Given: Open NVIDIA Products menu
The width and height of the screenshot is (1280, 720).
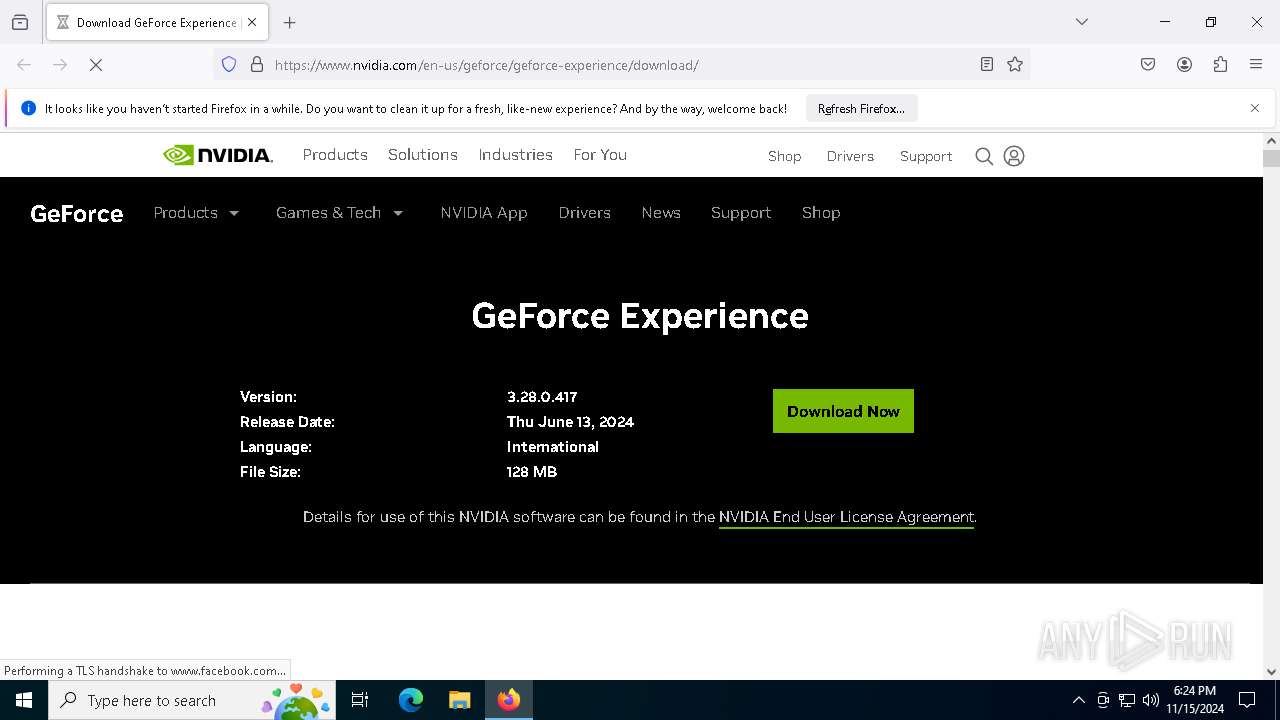Looking at the screenshot, I should click(x=335, y=155).
